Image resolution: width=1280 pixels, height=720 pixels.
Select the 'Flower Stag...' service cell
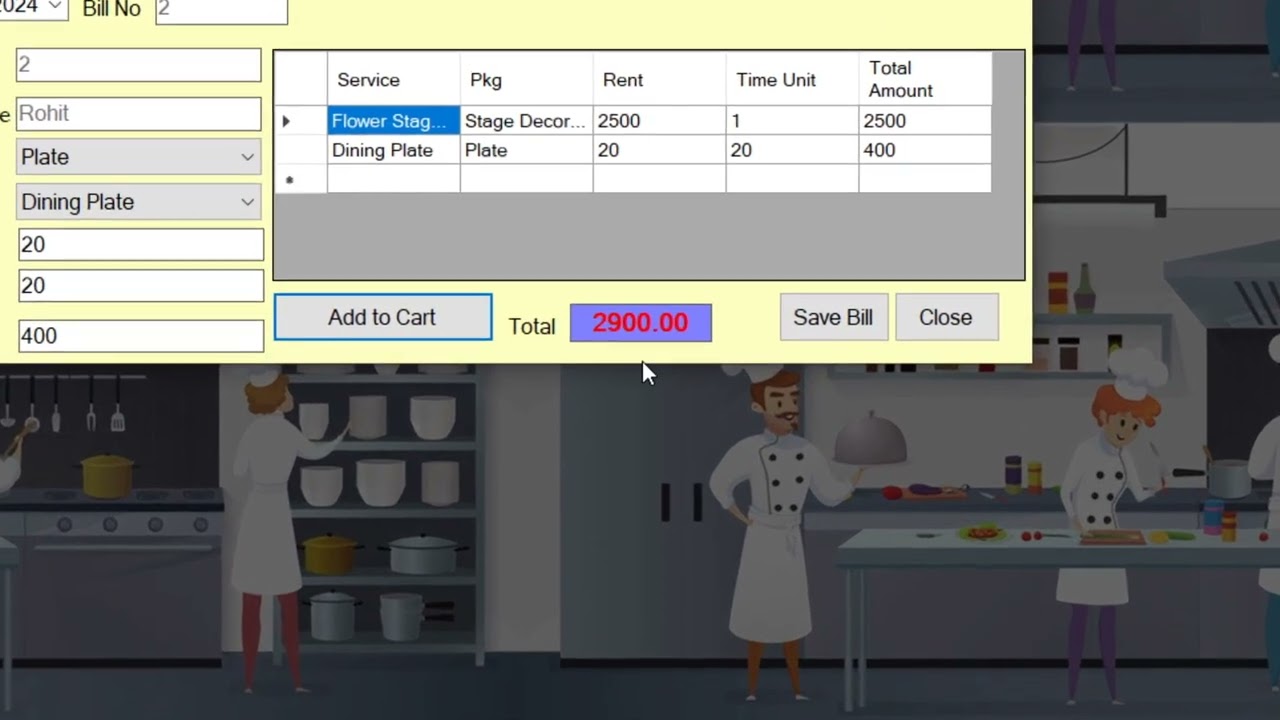[x=394, y=121]
